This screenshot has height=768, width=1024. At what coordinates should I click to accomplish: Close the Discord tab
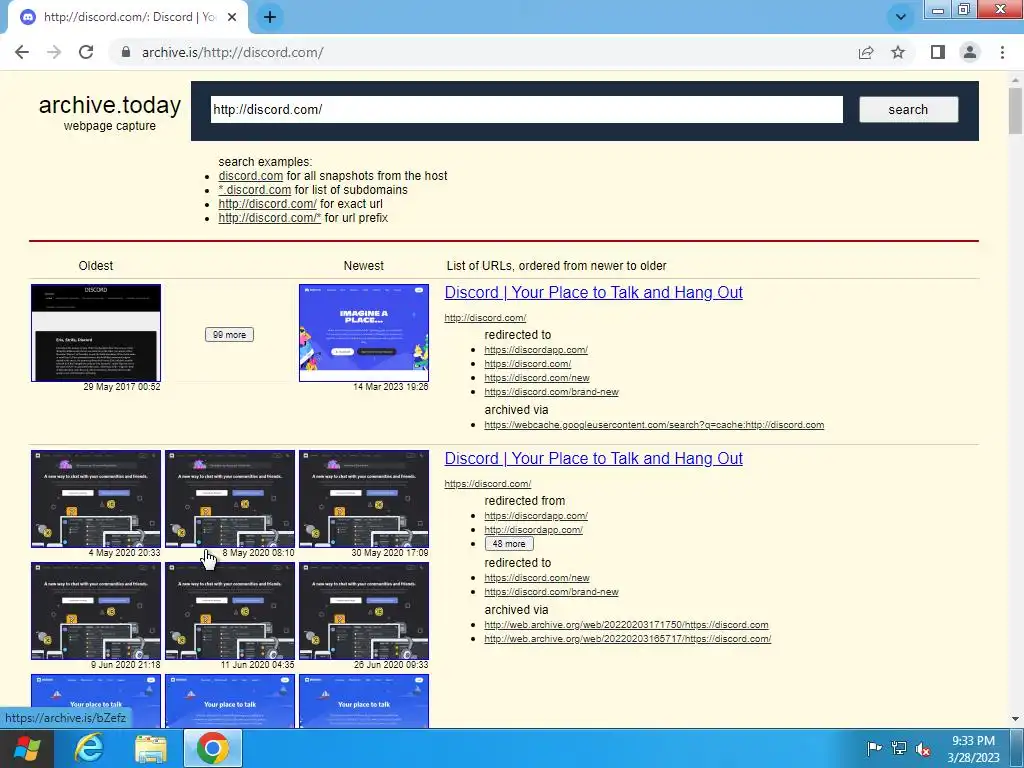click(x=232, y=17)
